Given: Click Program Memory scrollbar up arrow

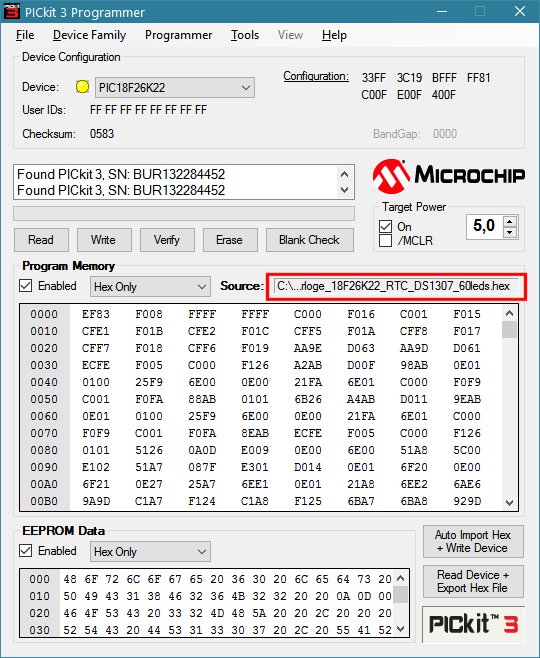Looking at the screenshot, I should 509,313.
